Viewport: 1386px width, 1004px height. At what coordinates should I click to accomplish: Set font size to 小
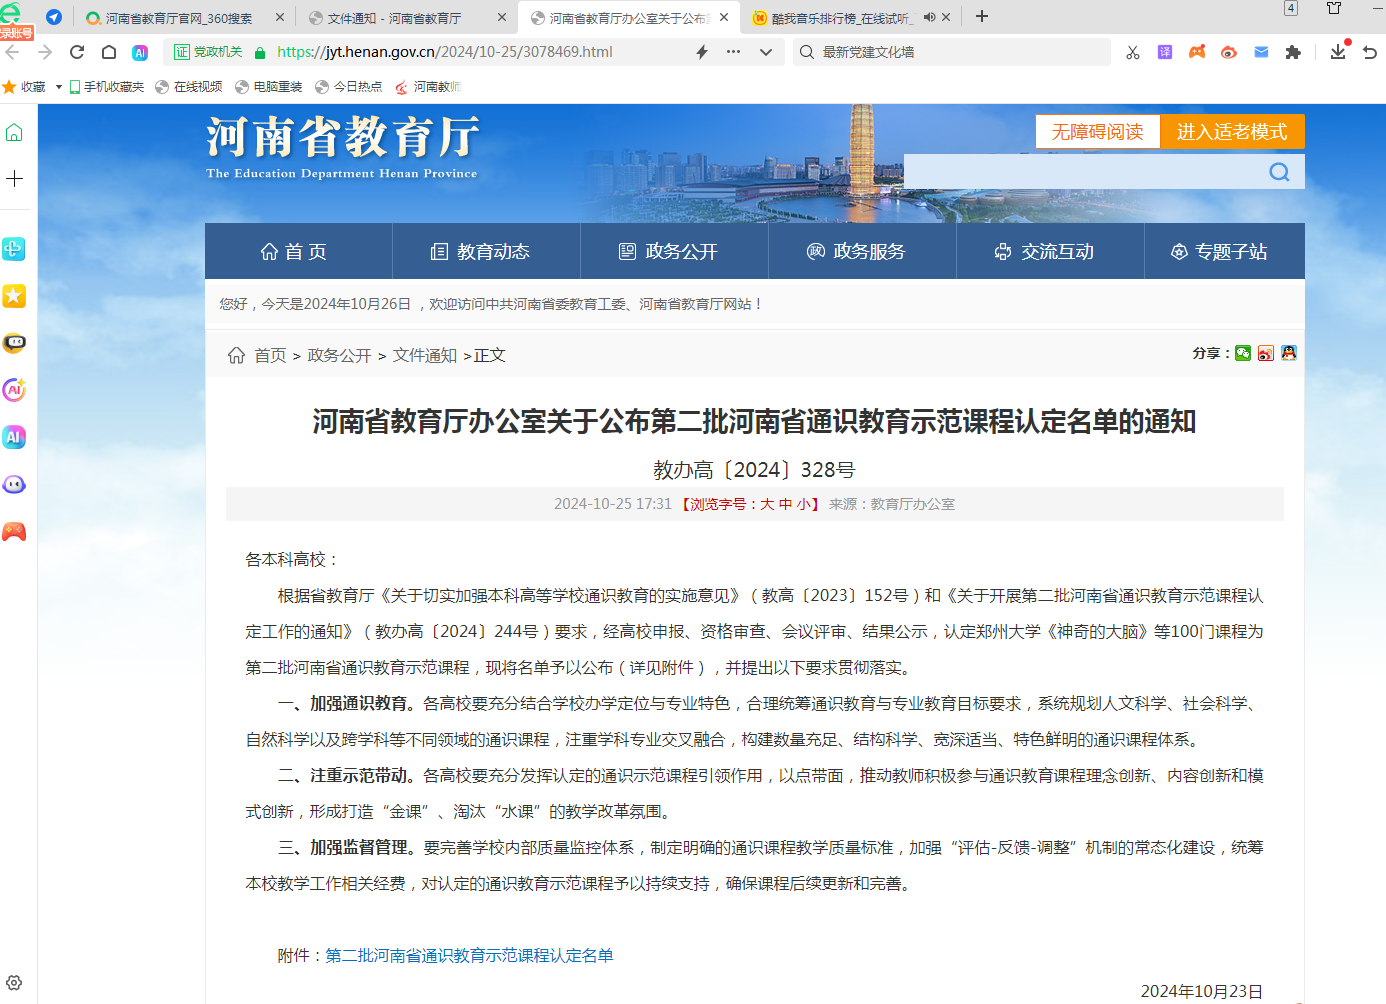click(803, 505)
